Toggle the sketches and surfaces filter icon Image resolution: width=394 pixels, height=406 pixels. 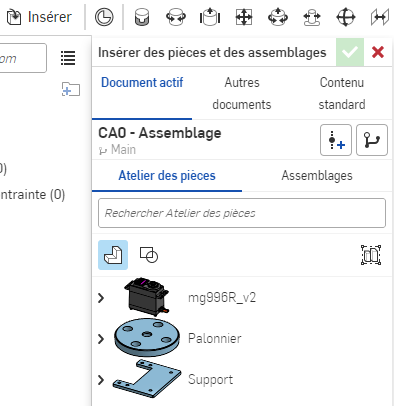(x=149, y=255)
